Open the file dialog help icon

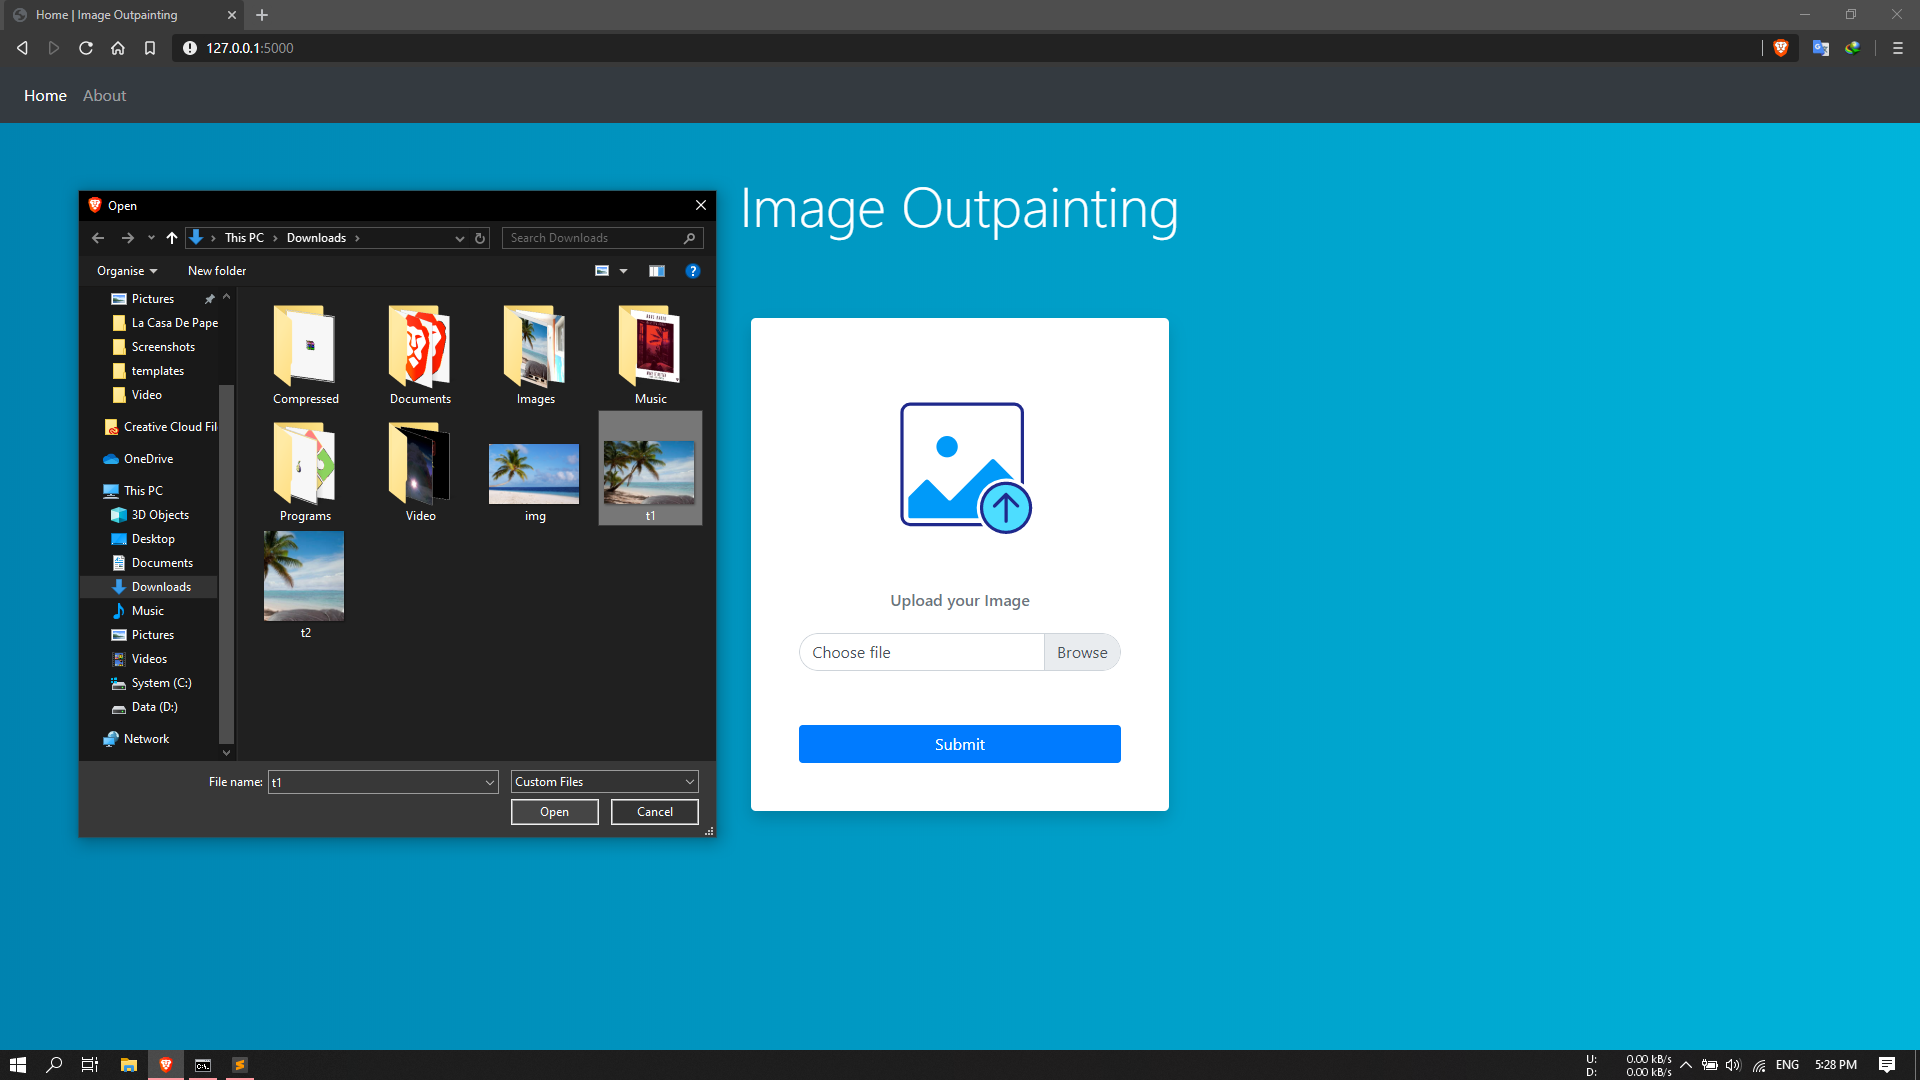point(692,271)
